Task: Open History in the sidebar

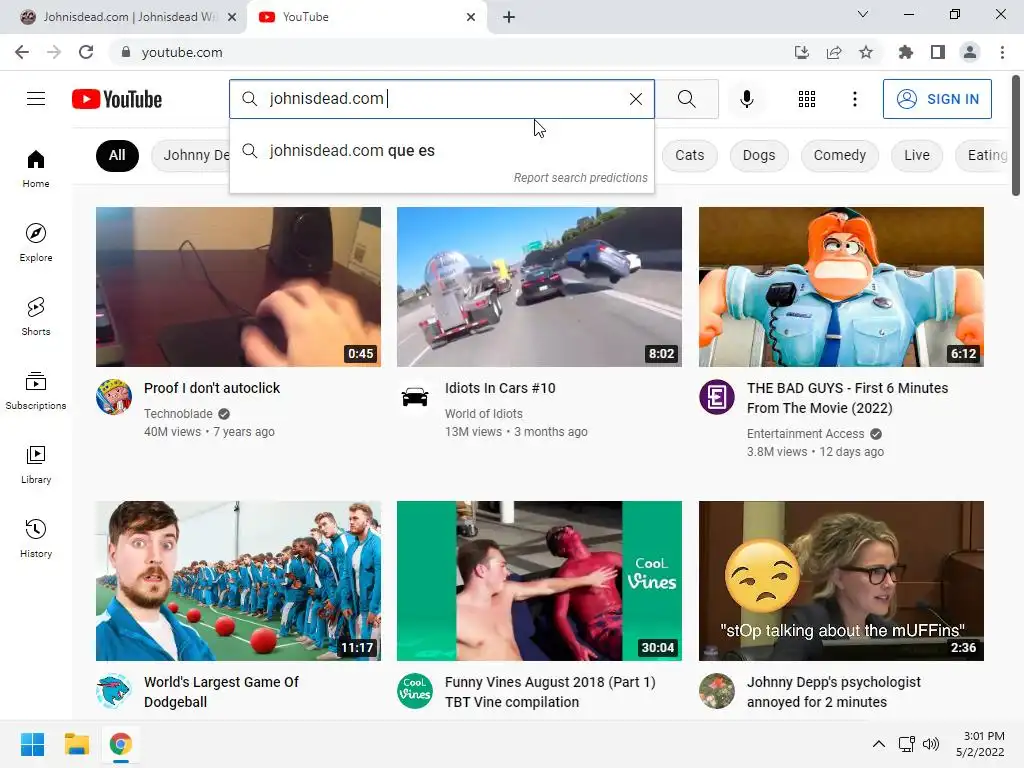Action: click(x=36, y=538)
